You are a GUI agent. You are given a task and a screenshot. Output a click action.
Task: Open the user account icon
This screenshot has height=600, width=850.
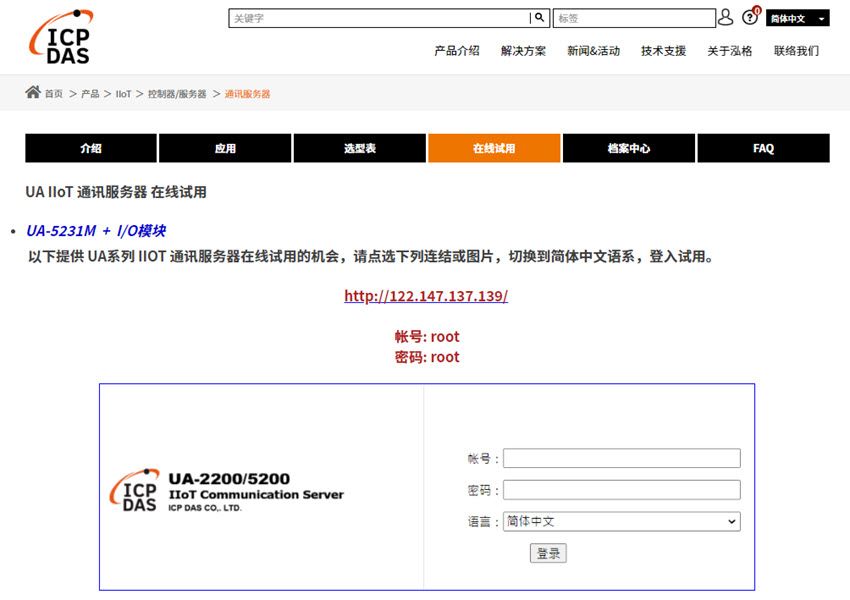(x=725, y=17)
